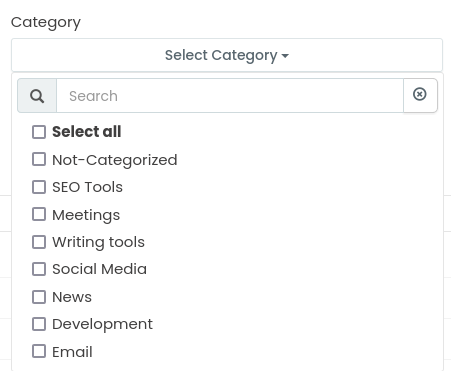
Task: Click the Category field label
Action: (x=46, y=23)
